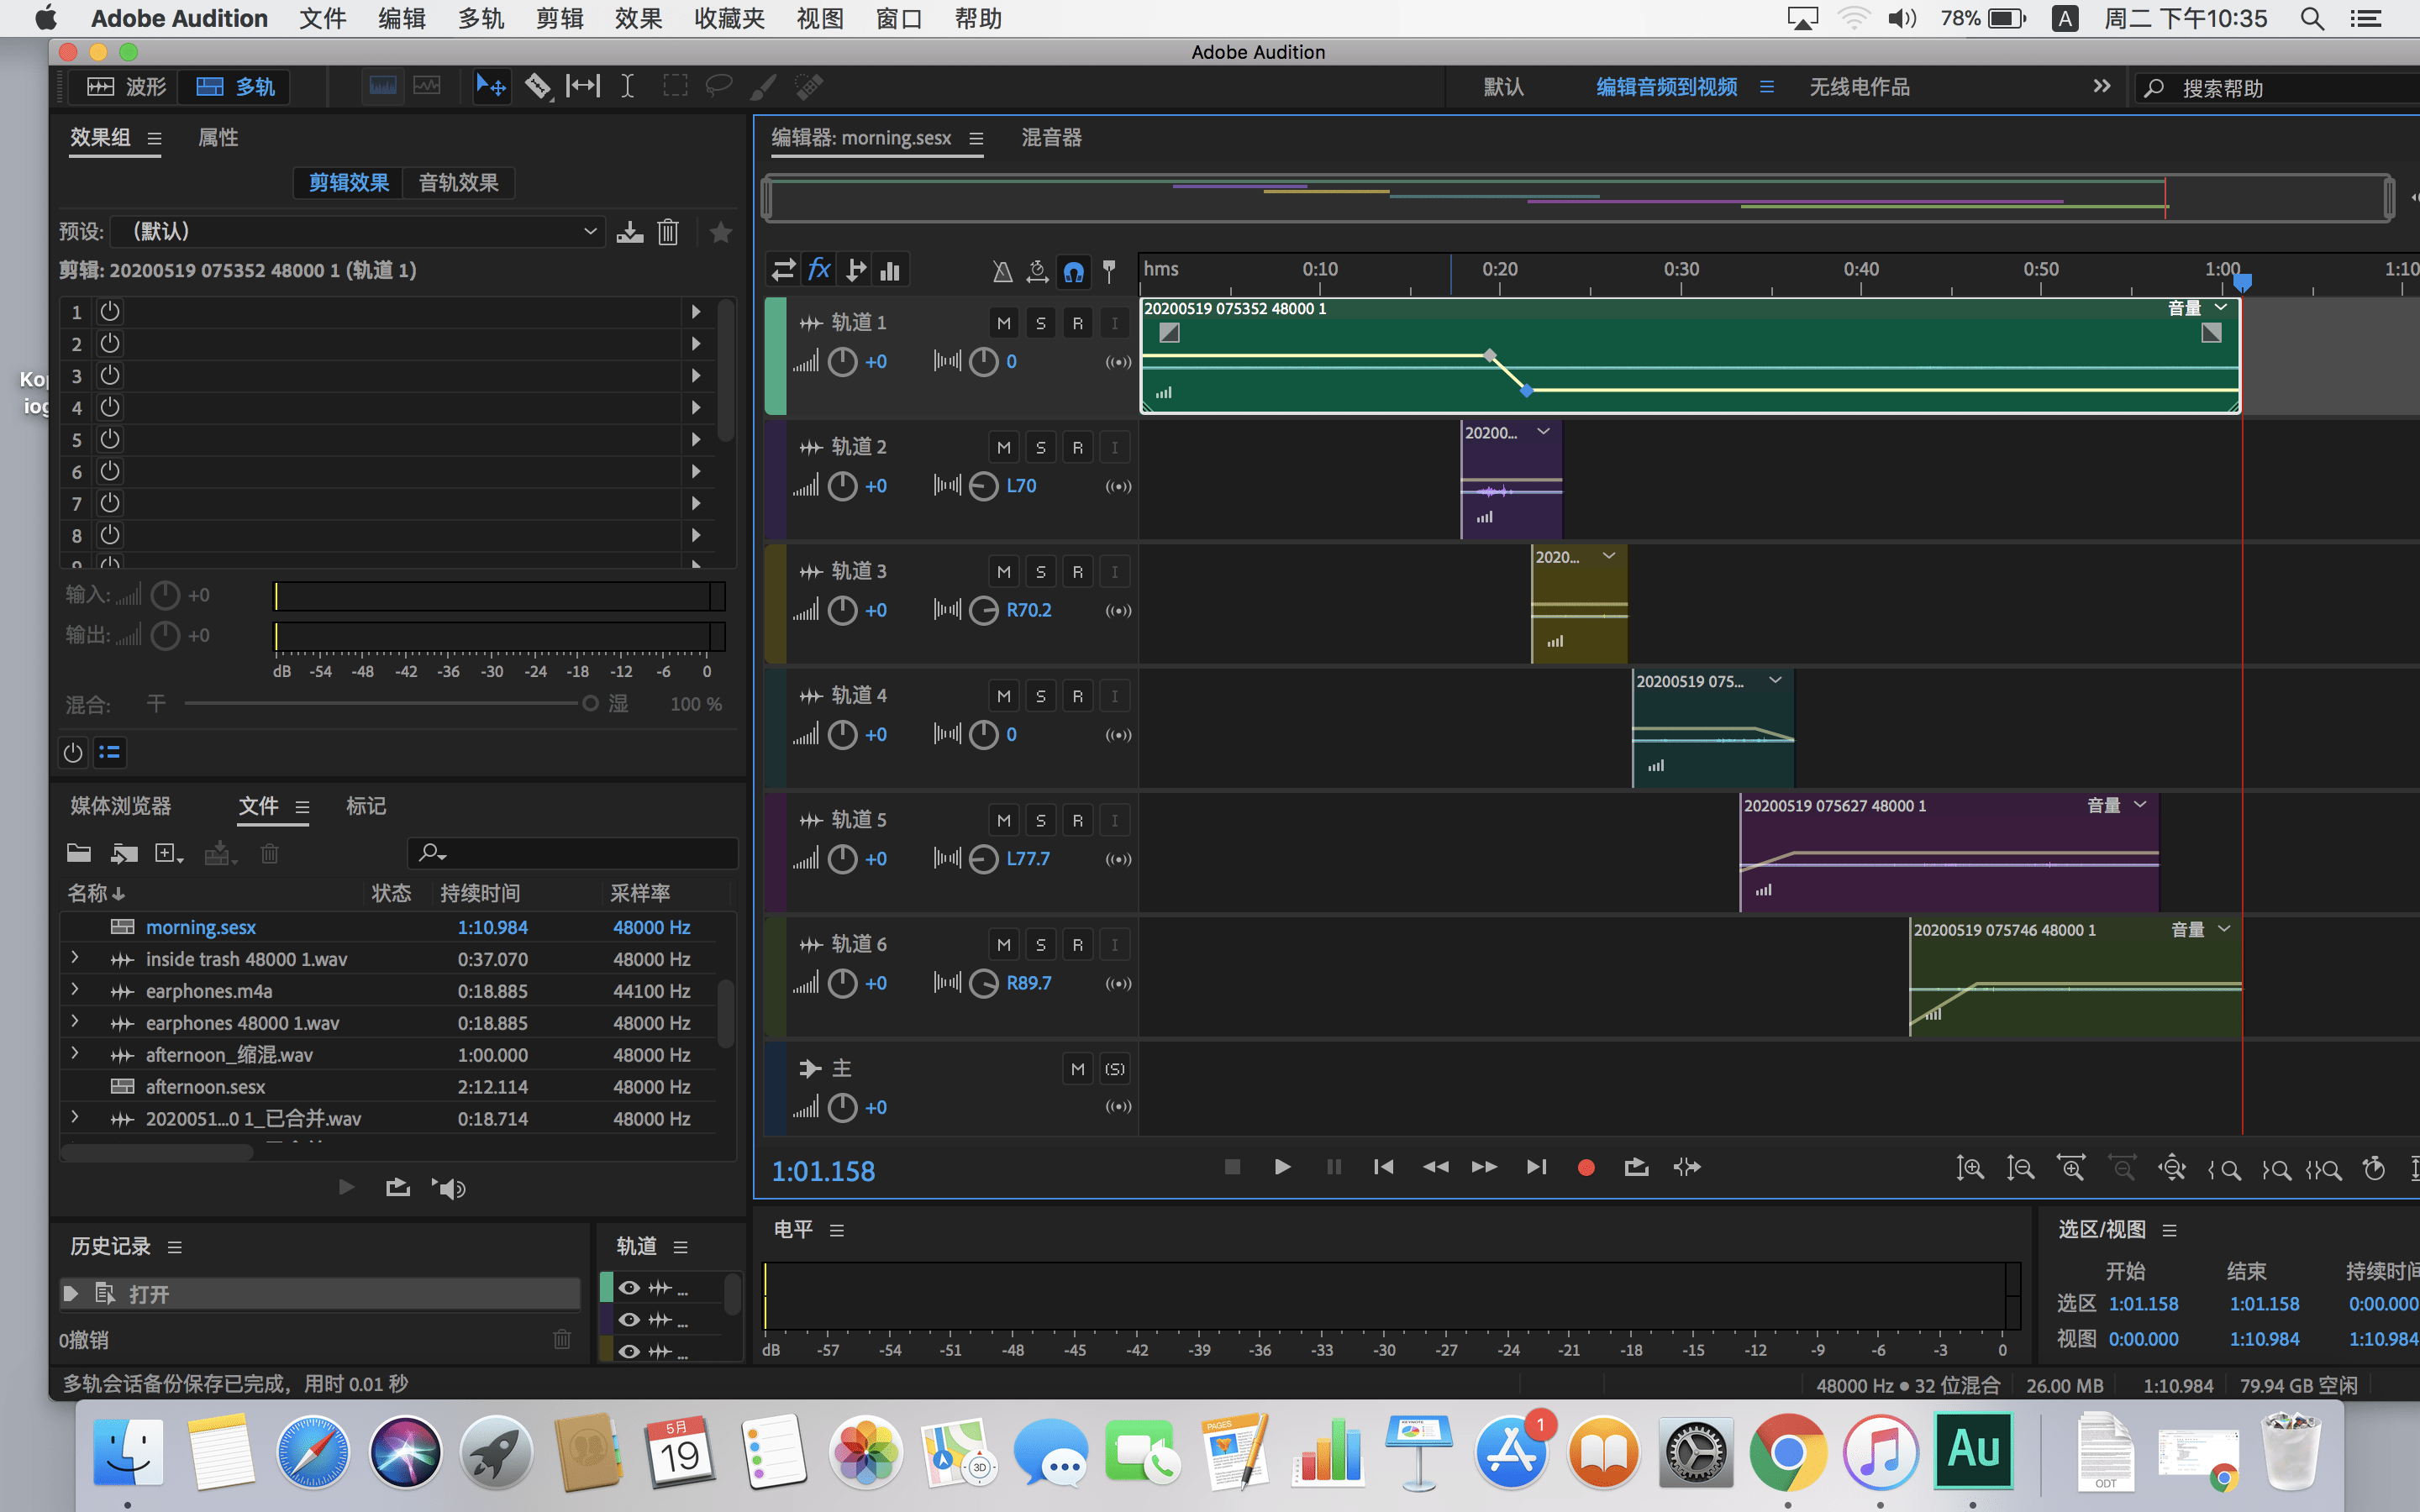Select the Slip tool
The image size is (2420, 1512).
pos(583,86)
